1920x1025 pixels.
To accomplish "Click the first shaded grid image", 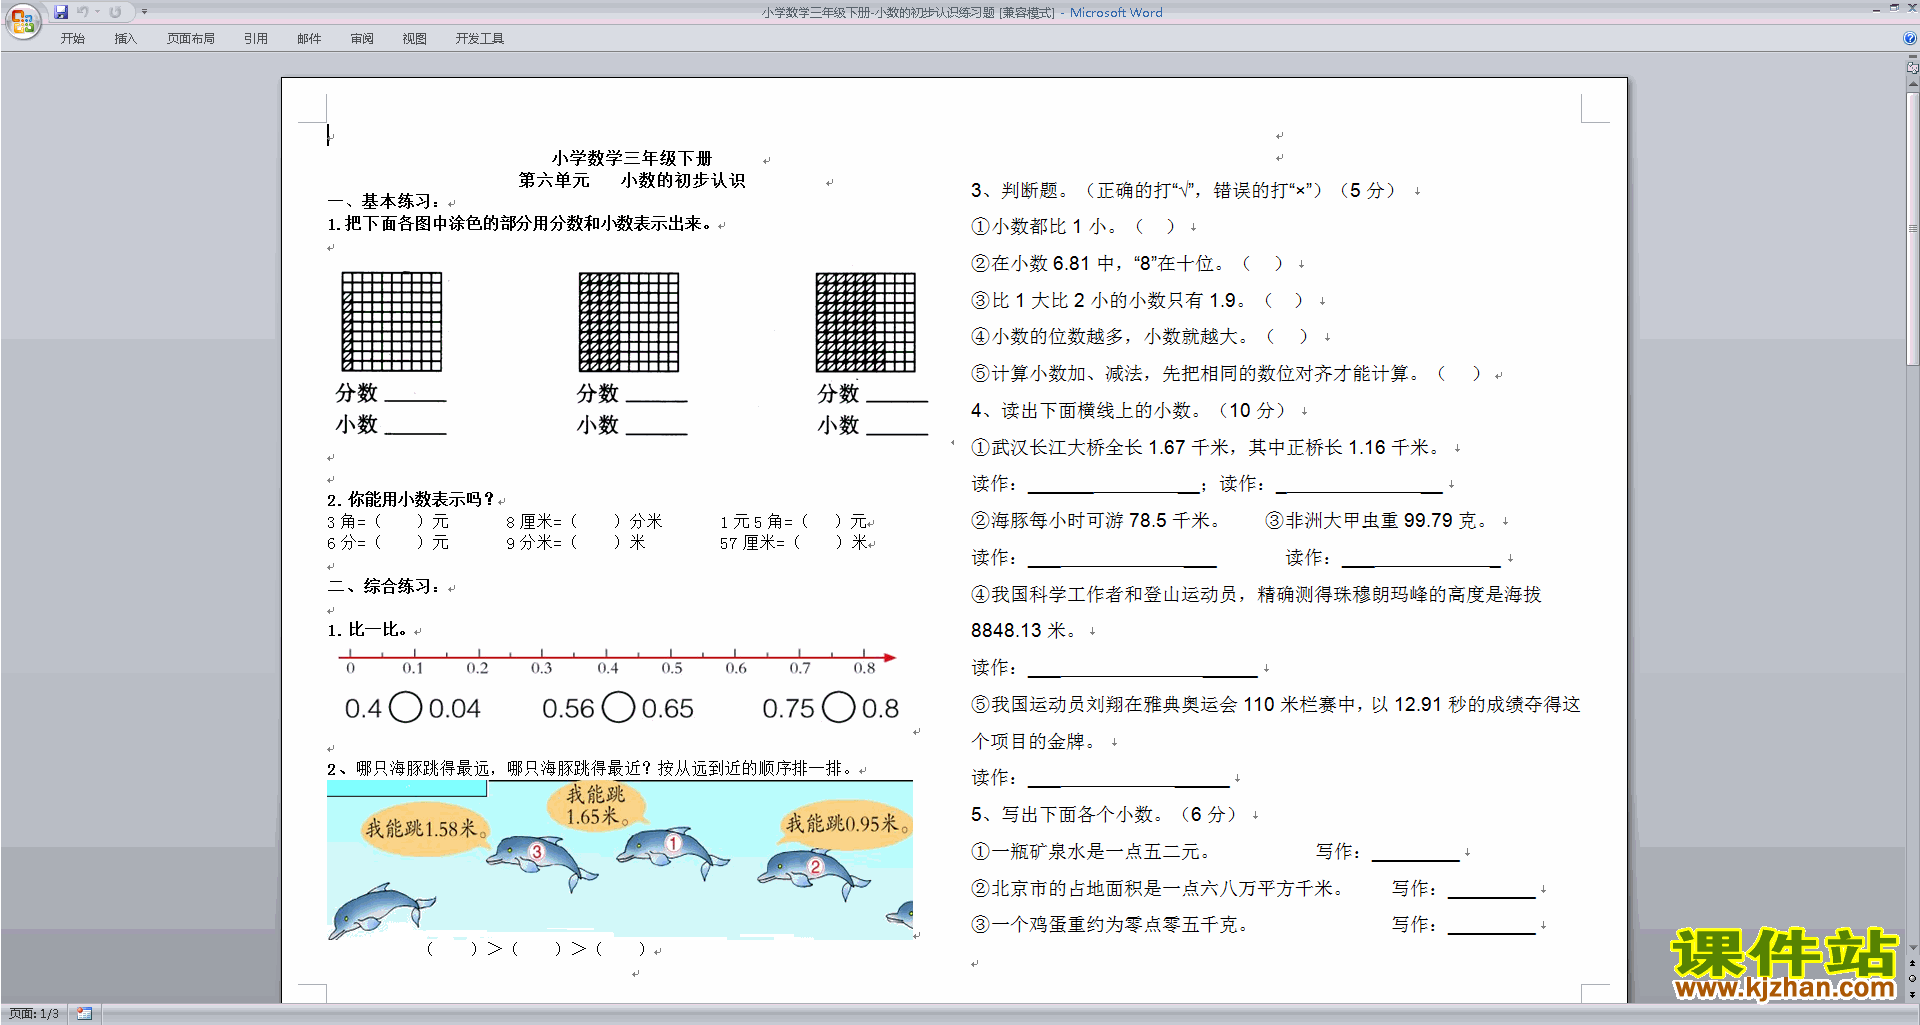I will [x=392, y=322].
